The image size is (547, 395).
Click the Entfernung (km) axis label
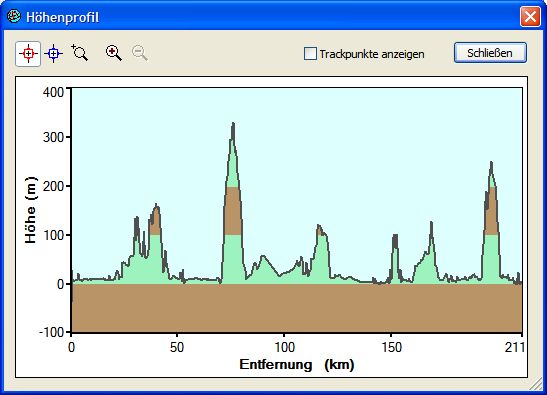(x=297, y=365)
